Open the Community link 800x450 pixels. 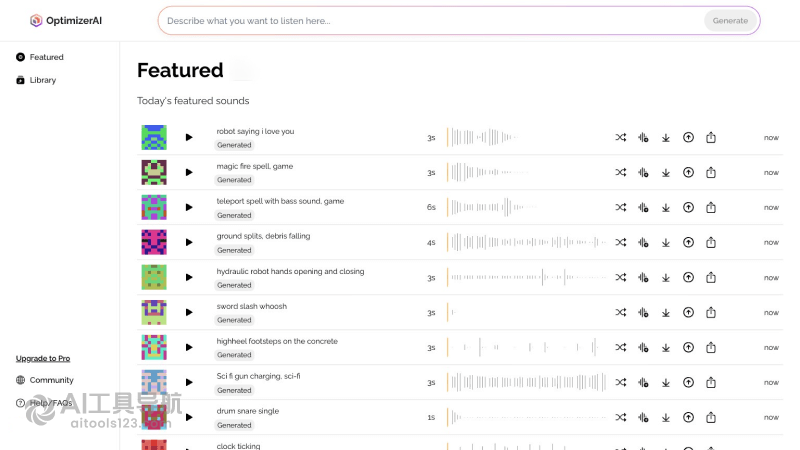point(44,380)
